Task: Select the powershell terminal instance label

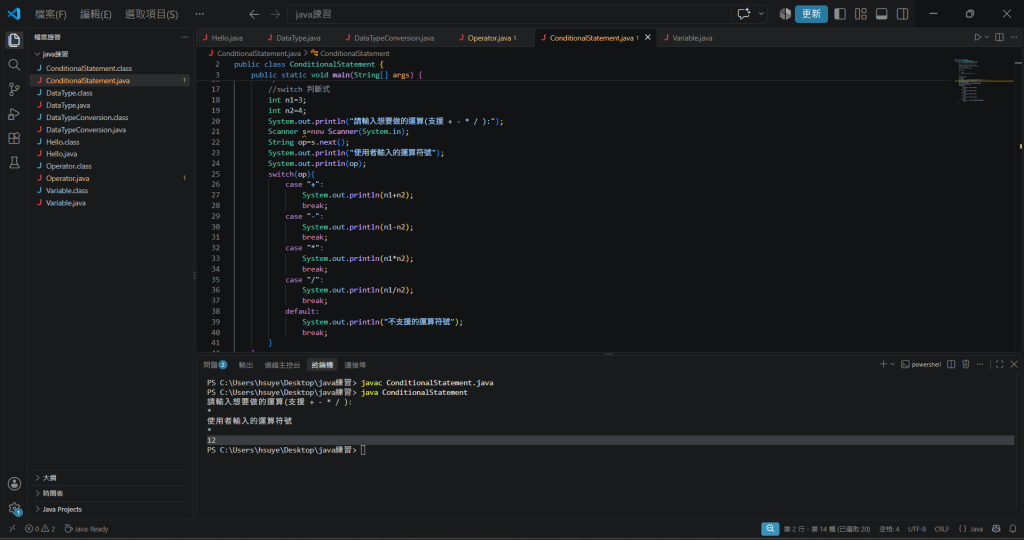Action: point(921,364)
